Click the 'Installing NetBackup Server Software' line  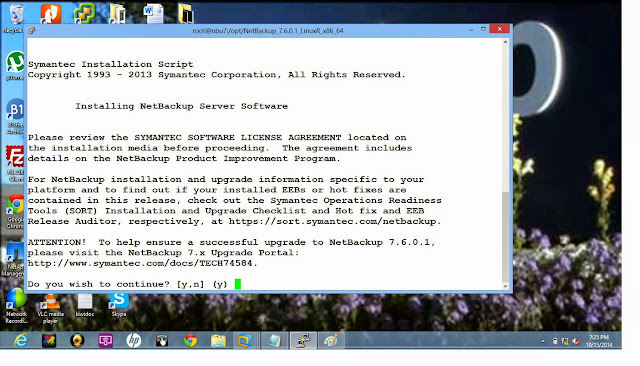pyautogui.click(x=182, y=106)
